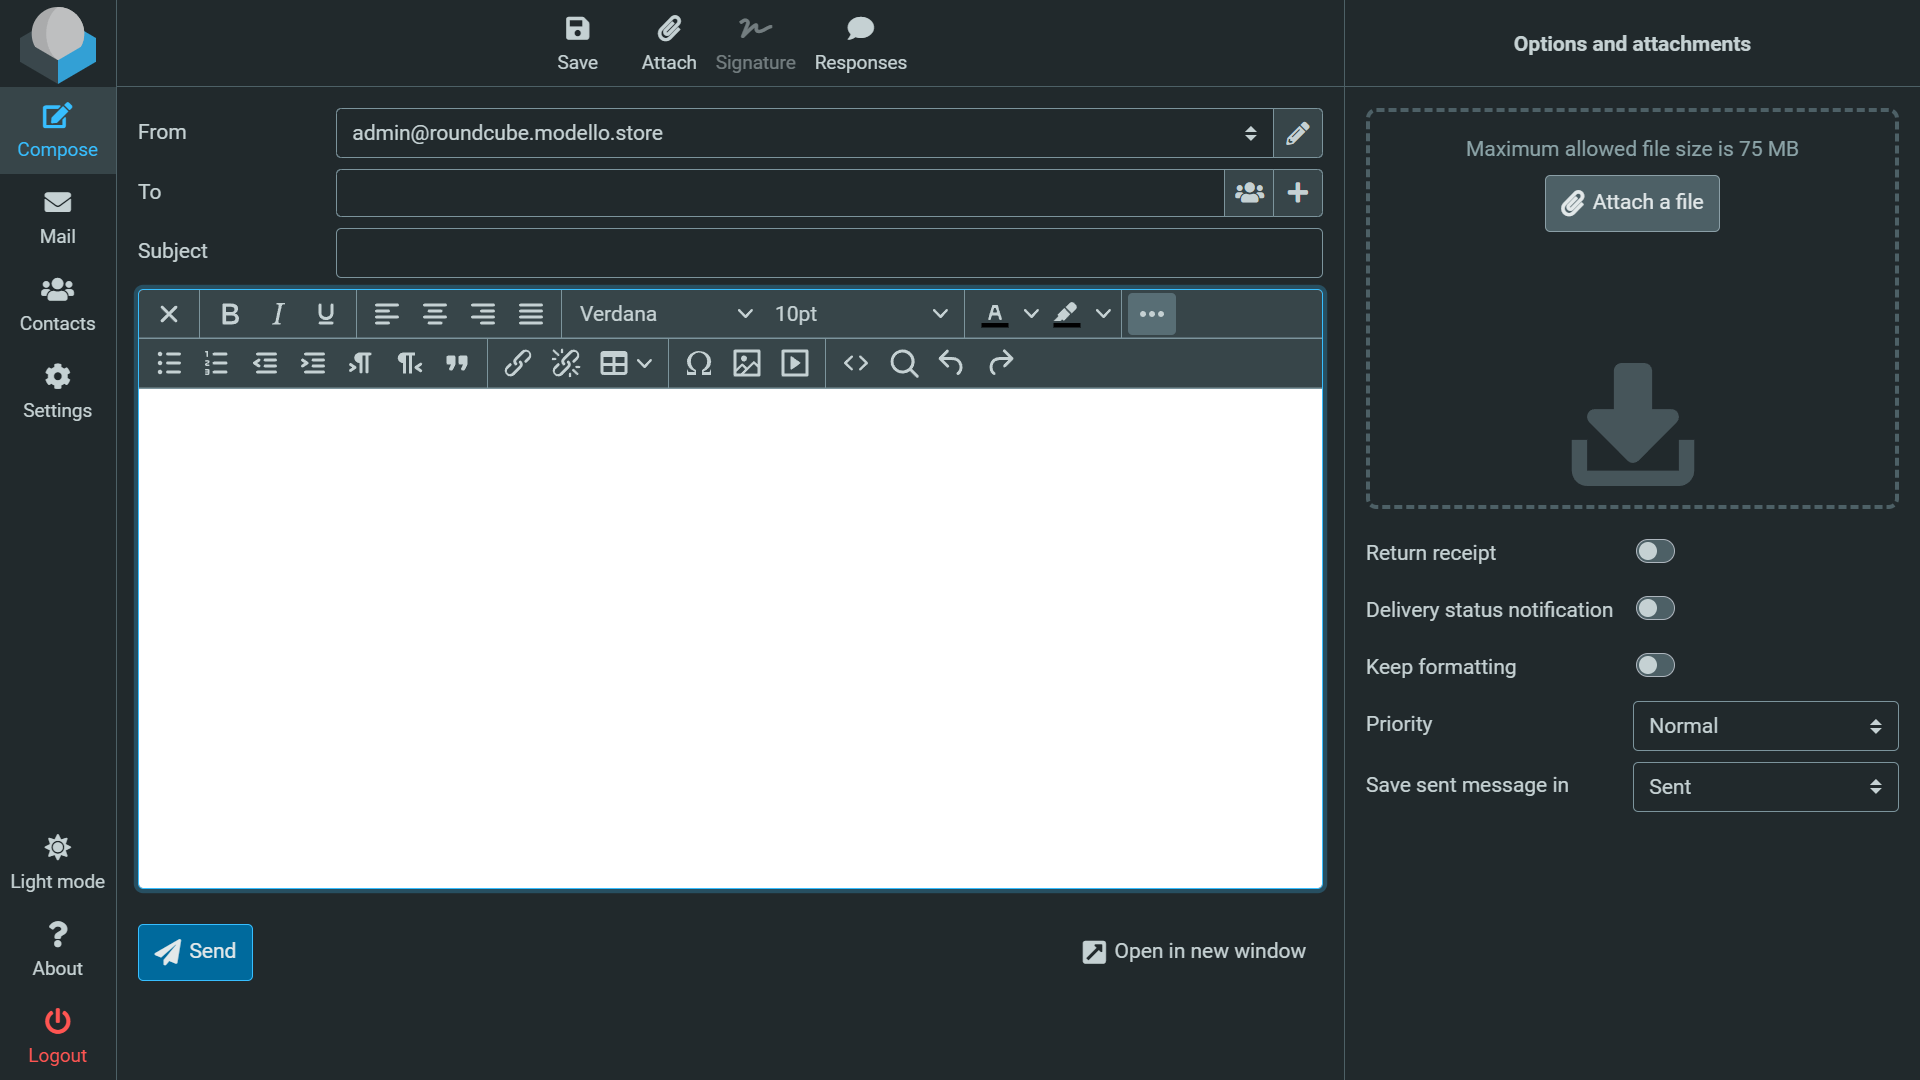Set left-to-right text direction
This screenshot has width=1920, height=1080.
tap(361, 363)
